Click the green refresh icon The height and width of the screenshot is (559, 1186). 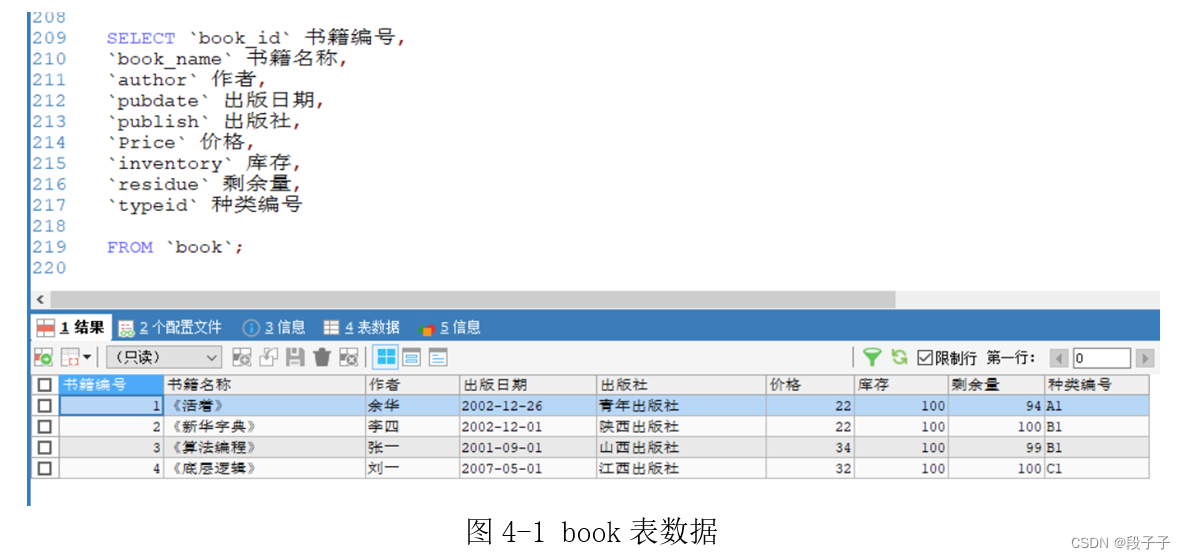899,357
